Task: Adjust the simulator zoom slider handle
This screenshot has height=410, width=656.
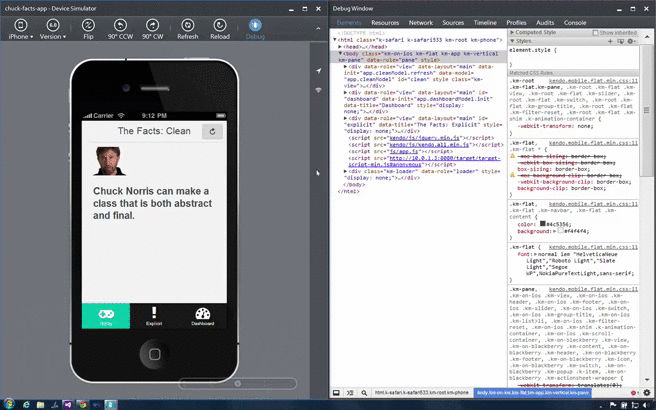Action: pos(238,384)
